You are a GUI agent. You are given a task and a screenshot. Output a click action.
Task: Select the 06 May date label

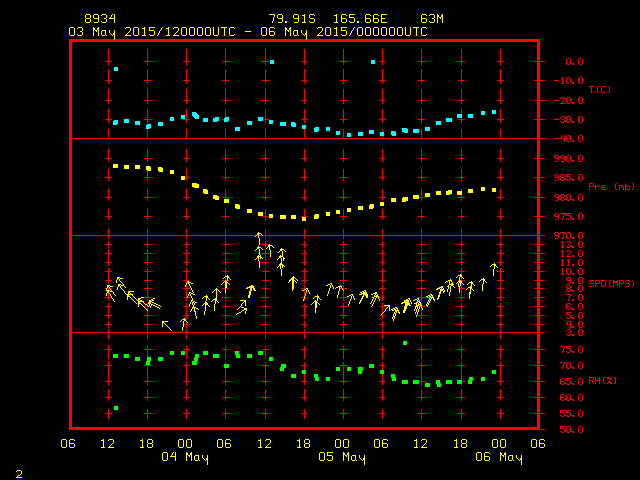coord(498,458)
